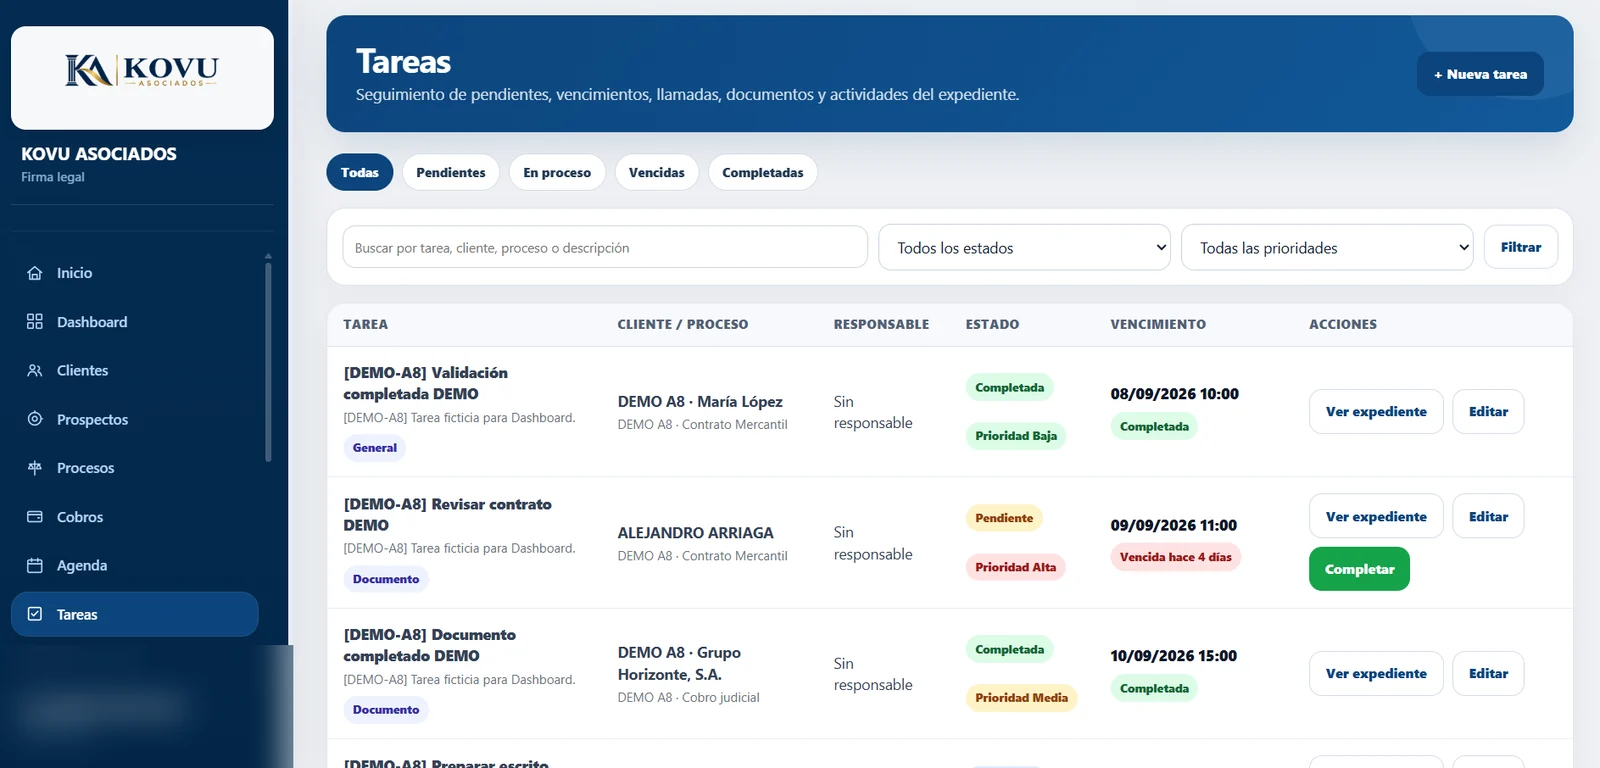Show the Vencidas tasks tab
1600x768 pixels.
pos(657,172)
